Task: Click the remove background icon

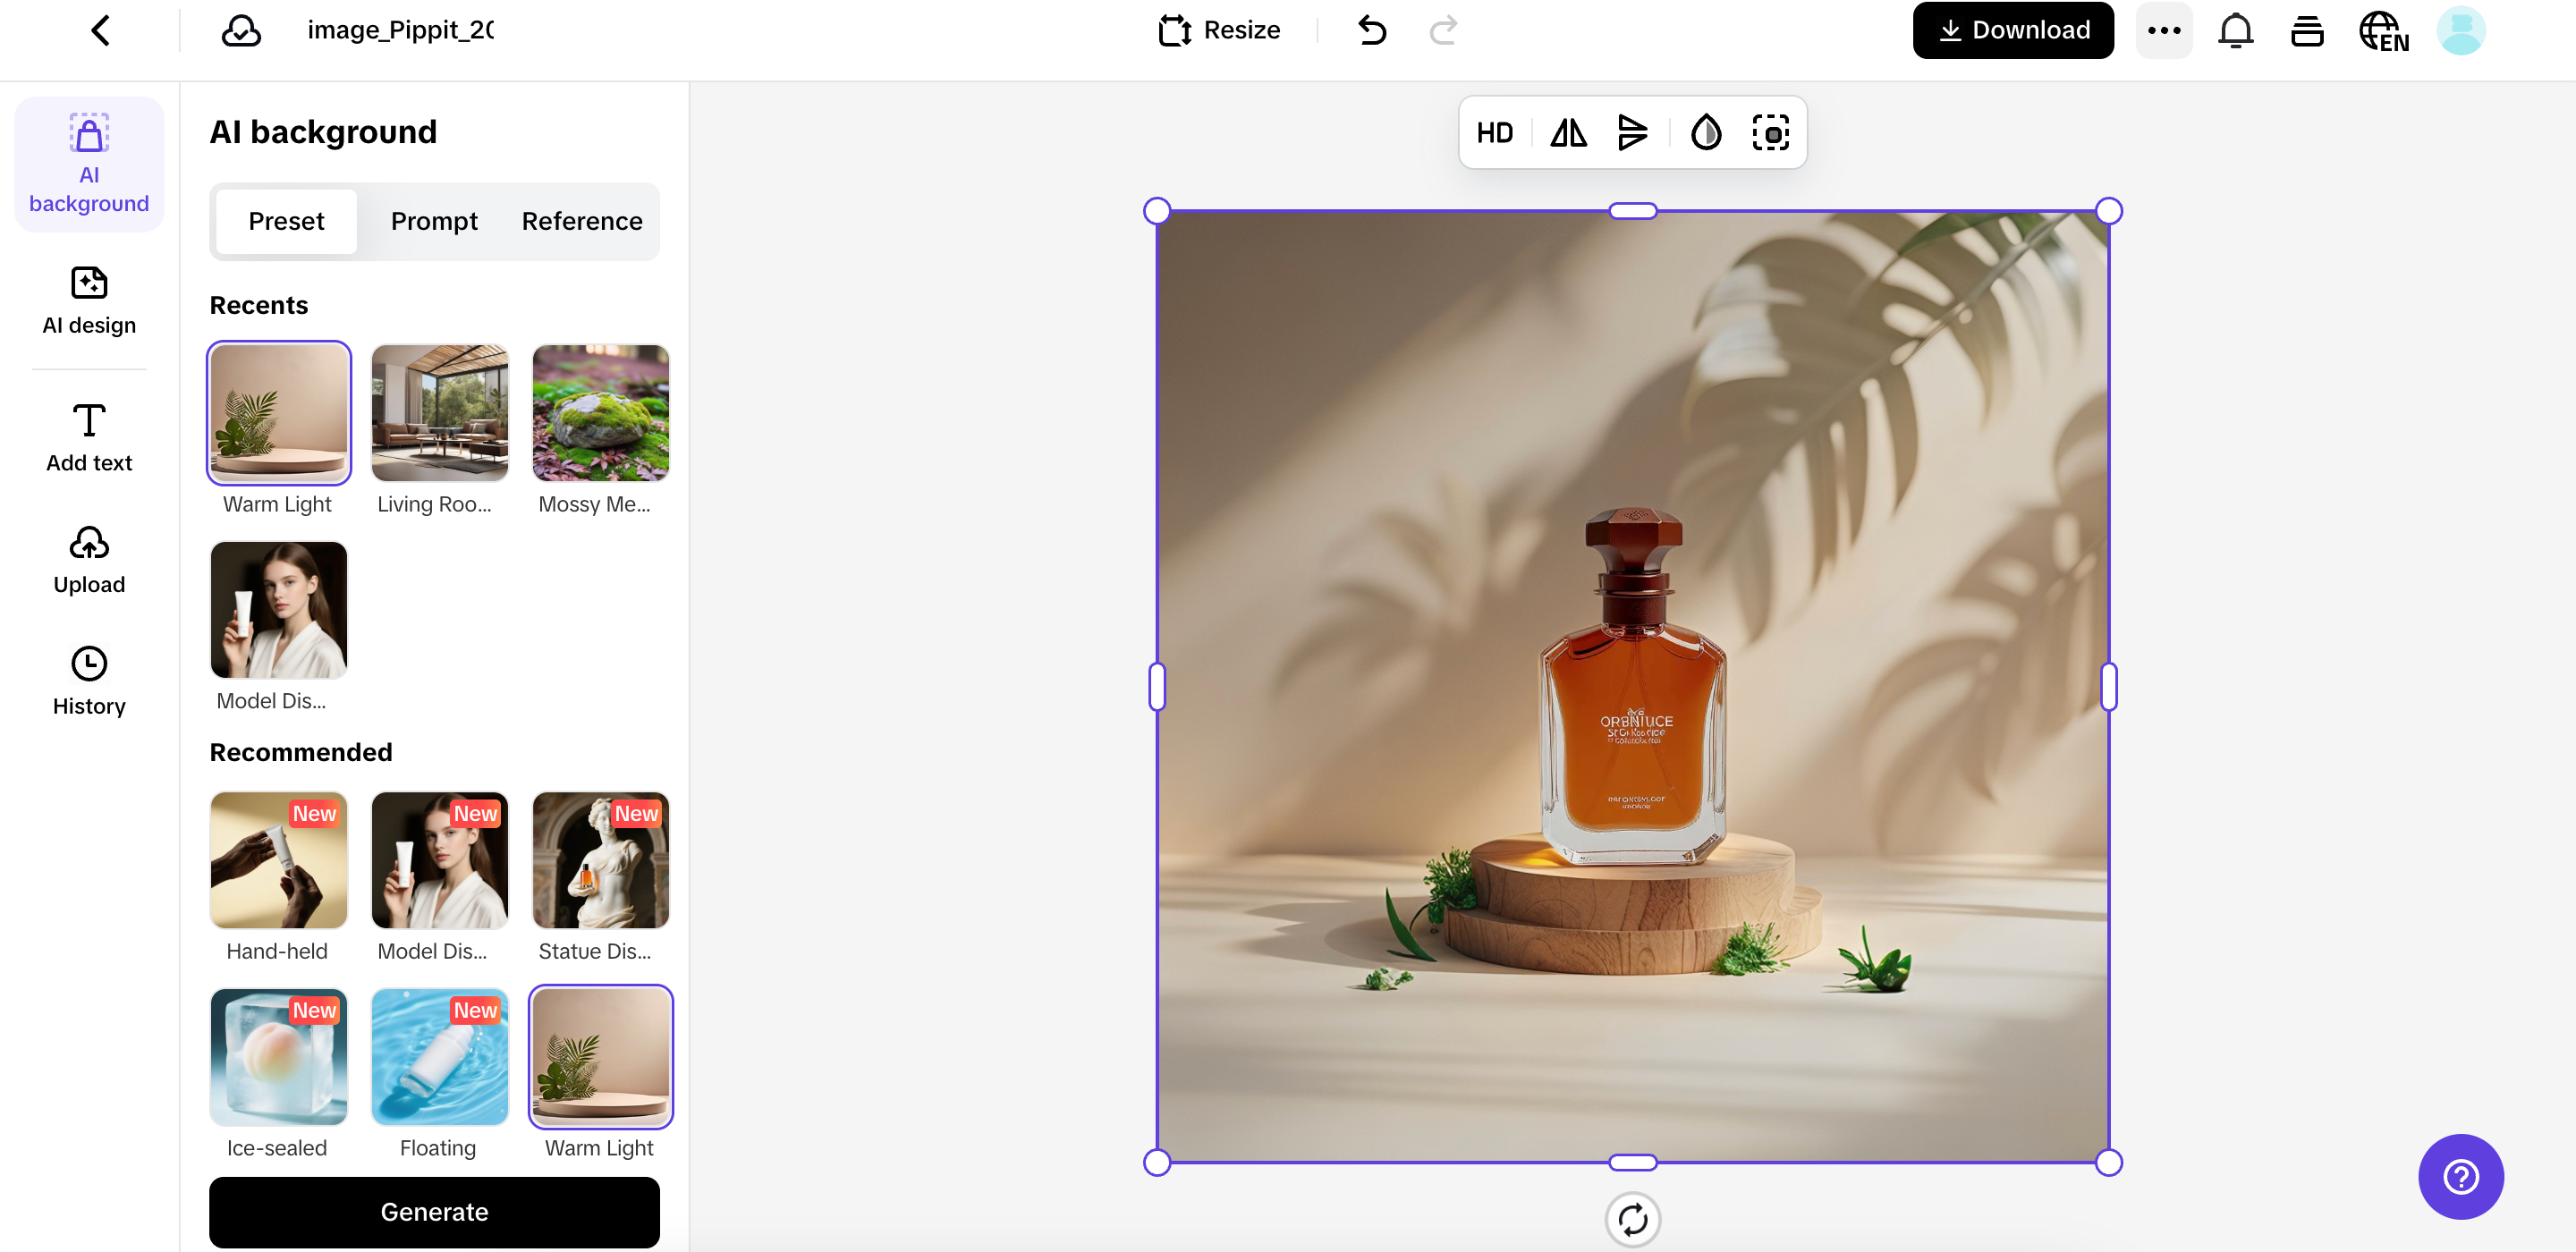Action: click(x=1770, y=133)
